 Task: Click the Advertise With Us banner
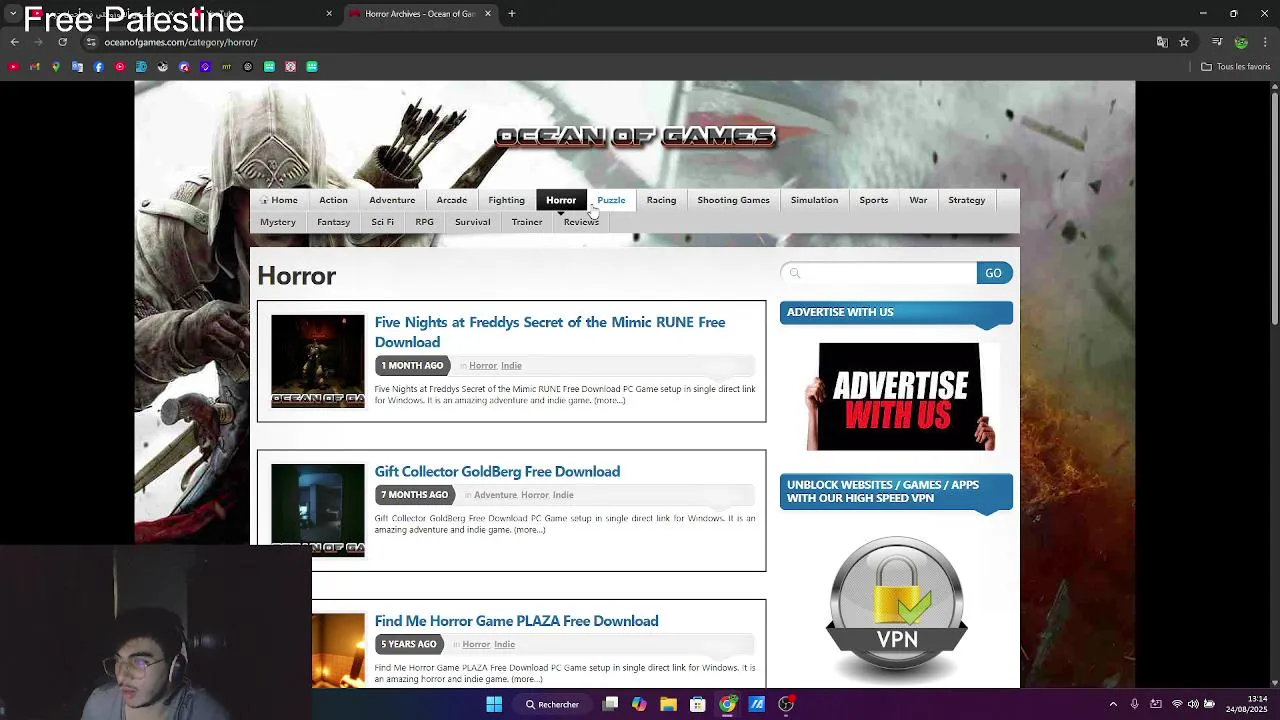(899, 397)
